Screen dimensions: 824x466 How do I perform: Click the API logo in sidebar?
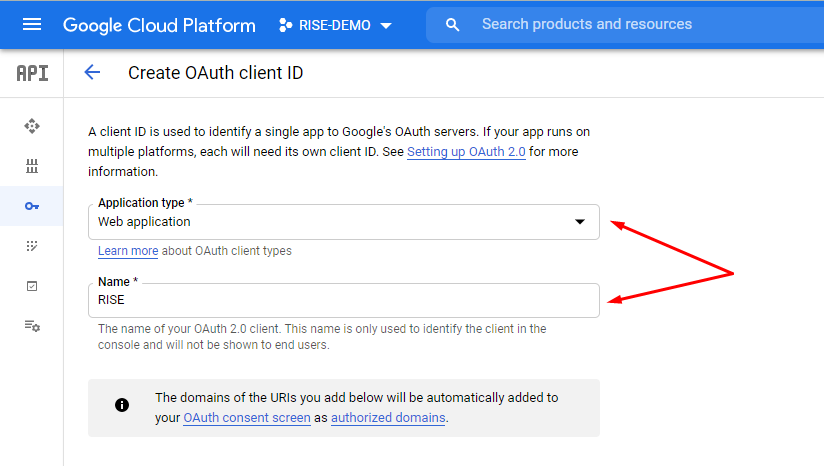(x=32, y=73)
